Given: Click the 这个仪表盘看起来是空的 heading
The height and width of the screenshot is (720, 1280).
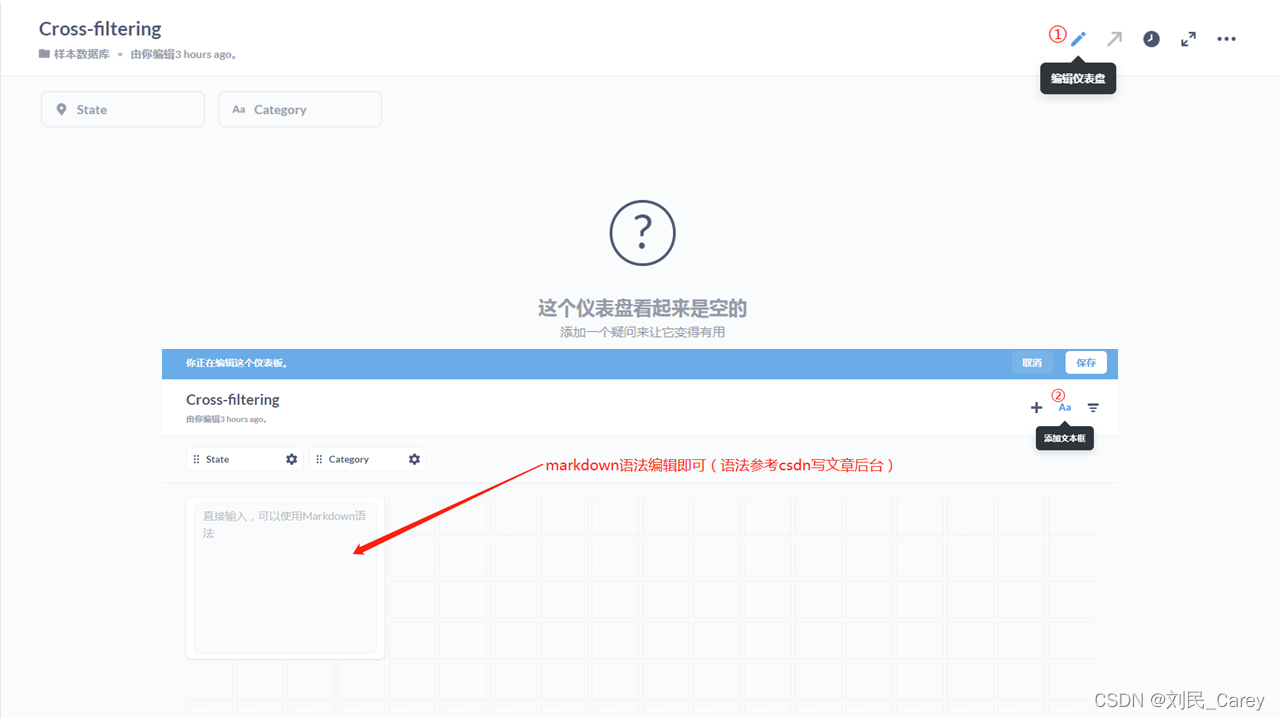Looking at the screenshot, I should pyautogui.click(x=643, y=308).
